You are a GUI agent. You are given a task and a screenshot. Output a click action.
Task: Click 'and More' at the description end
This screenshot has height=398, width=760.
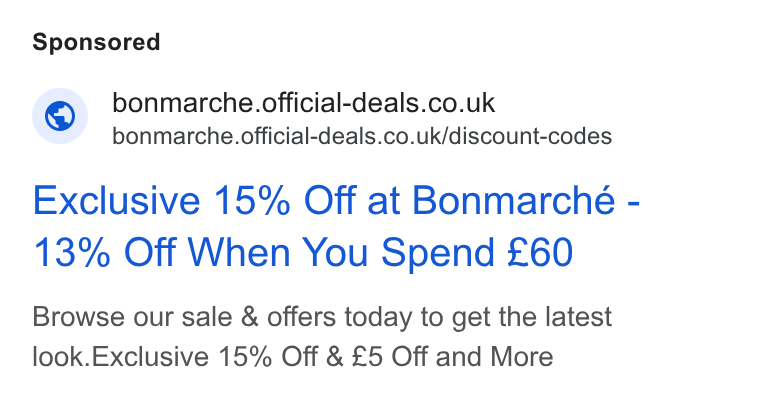(x=494, y=357)
